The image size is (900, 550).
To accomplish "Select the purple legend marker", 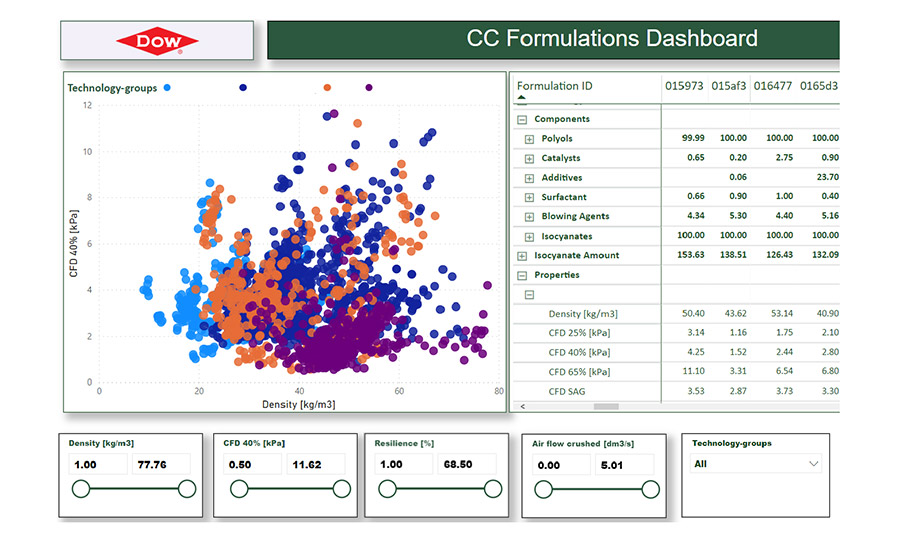I will click(x=369, y=88).
